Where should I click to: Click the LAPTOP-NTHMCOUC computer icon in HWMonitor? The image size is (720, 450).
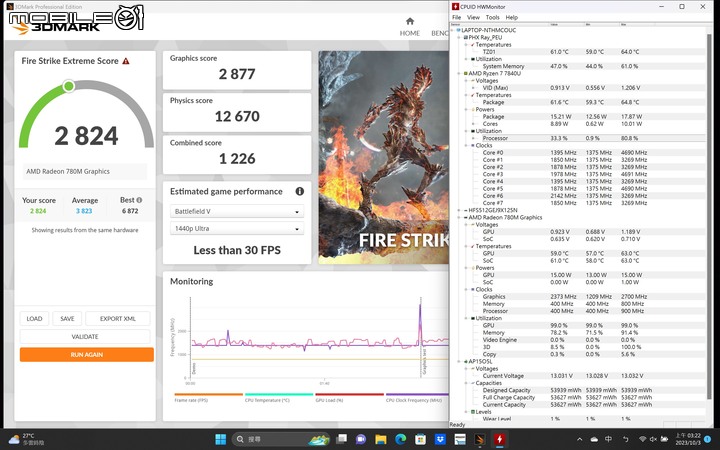click(458, 30)
